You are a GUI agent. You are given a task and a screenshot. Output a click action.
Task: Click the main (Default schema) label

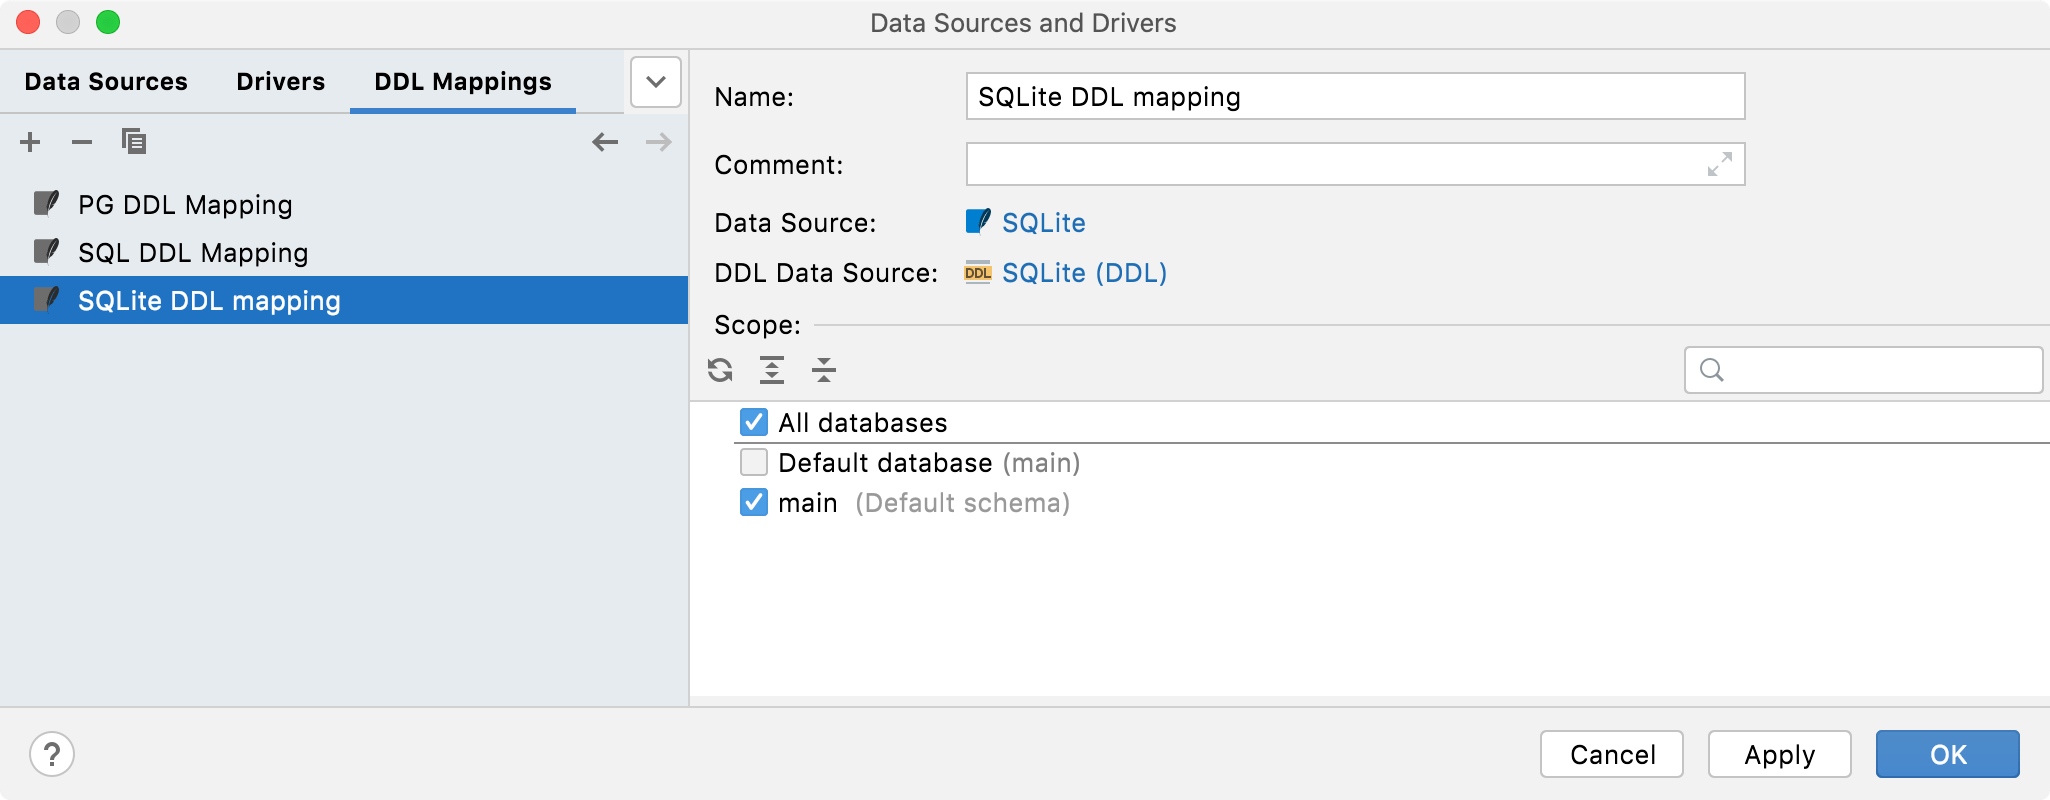924,503
